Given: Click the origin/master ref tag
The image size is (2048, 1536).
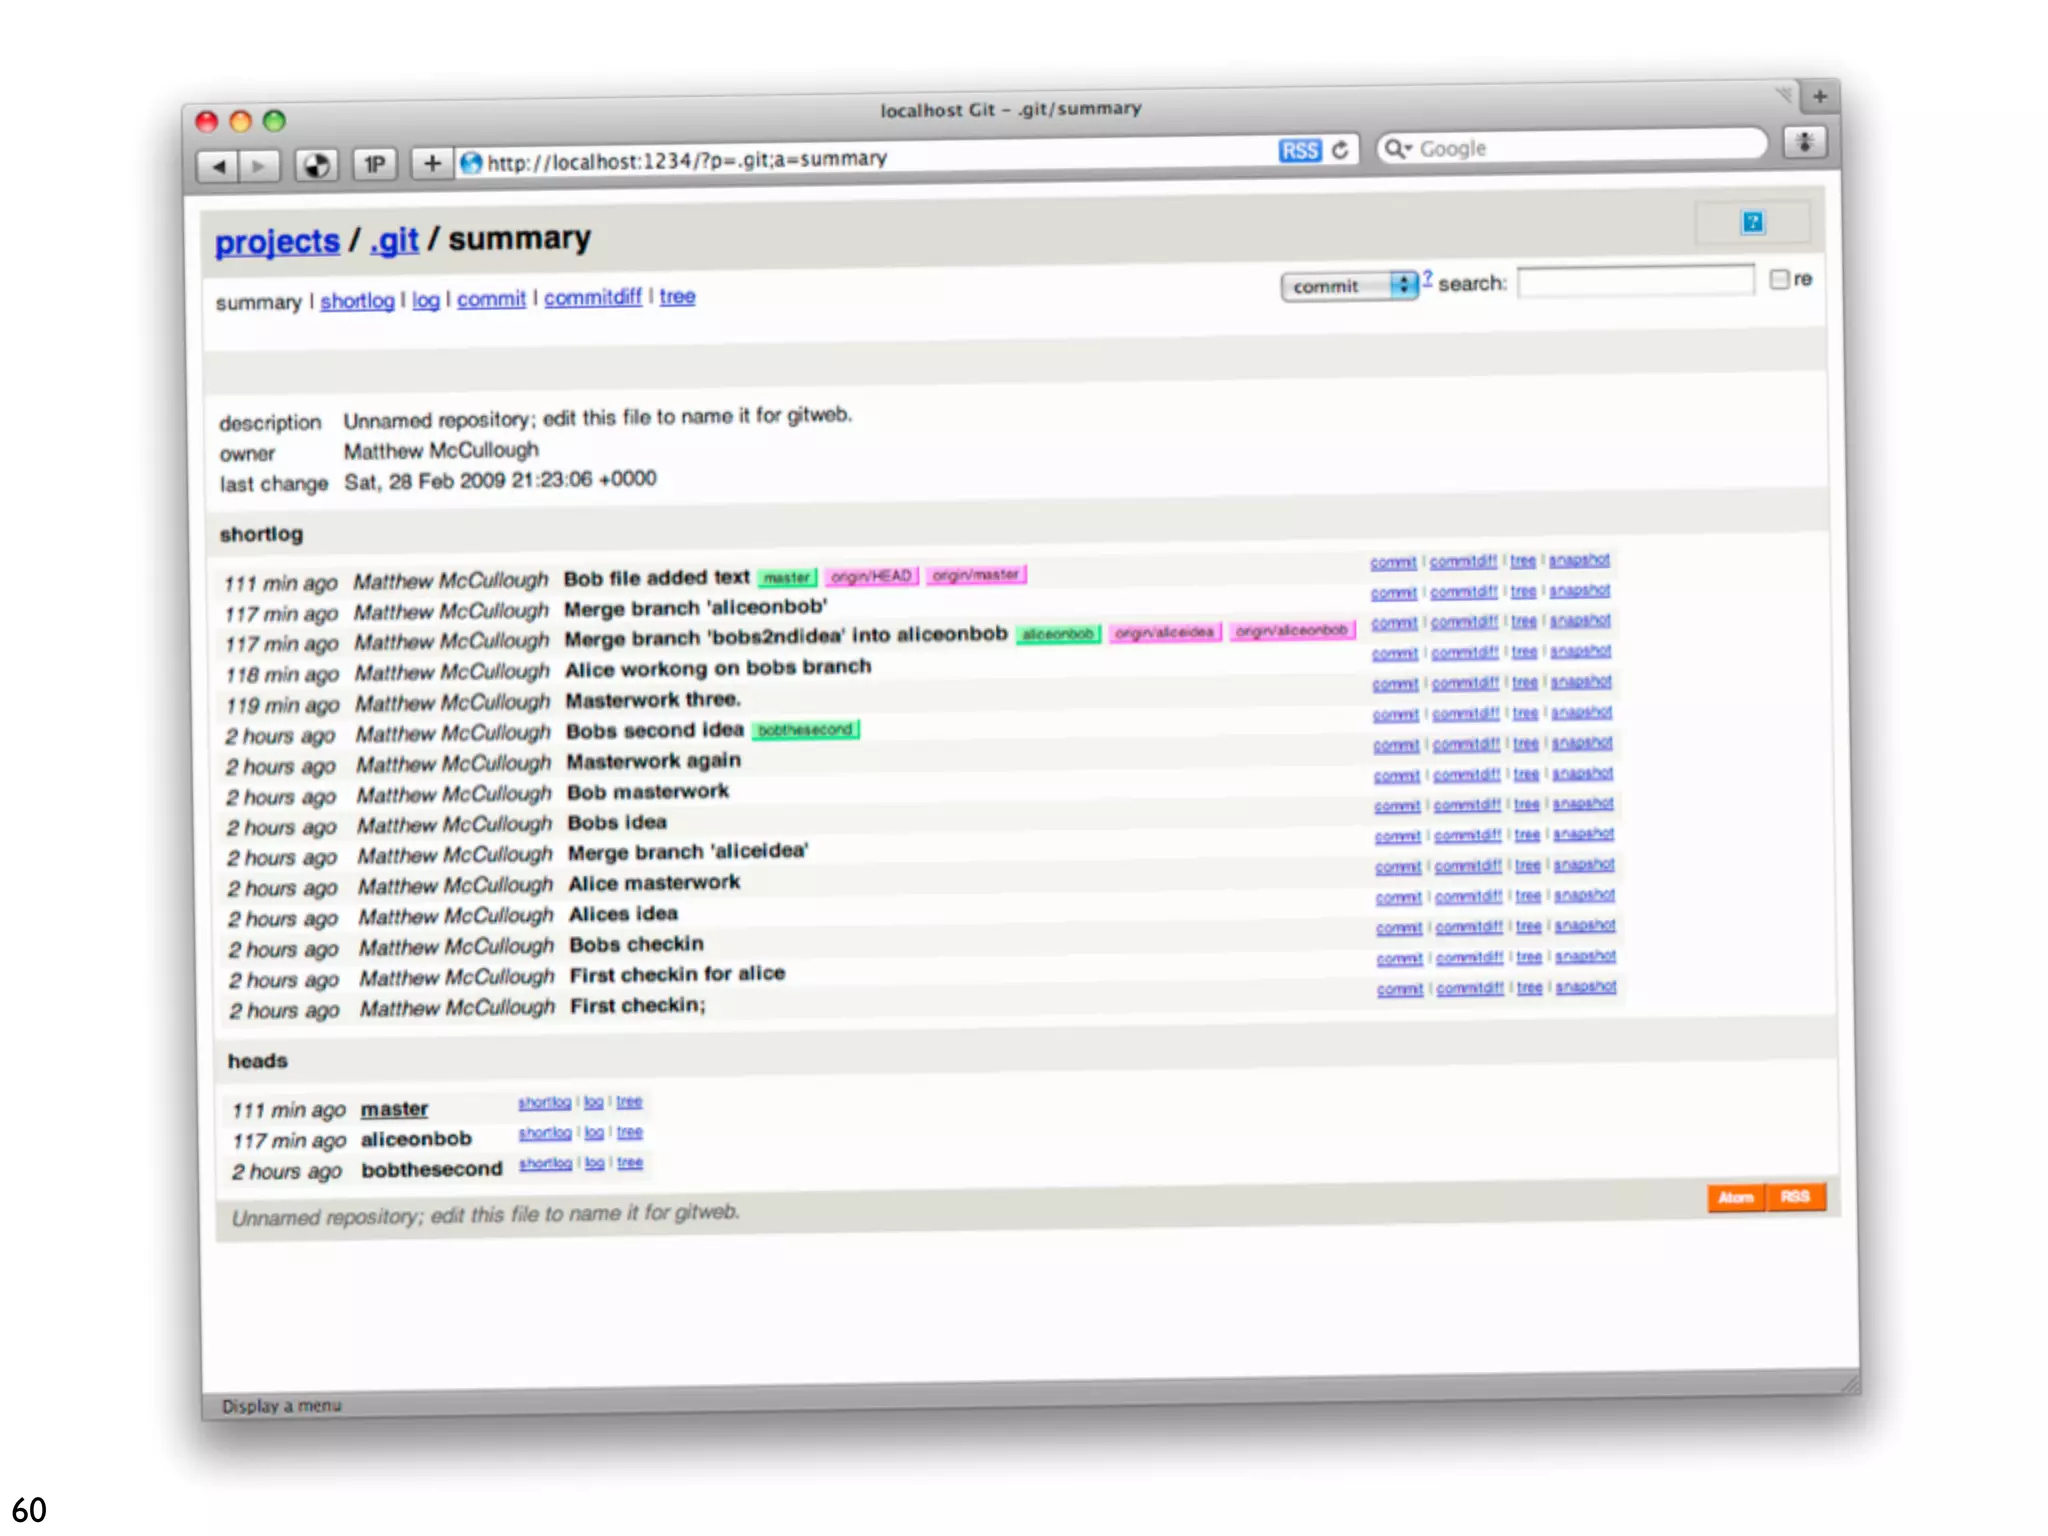Looking at the screenshot, I should (x=975, y=575).
